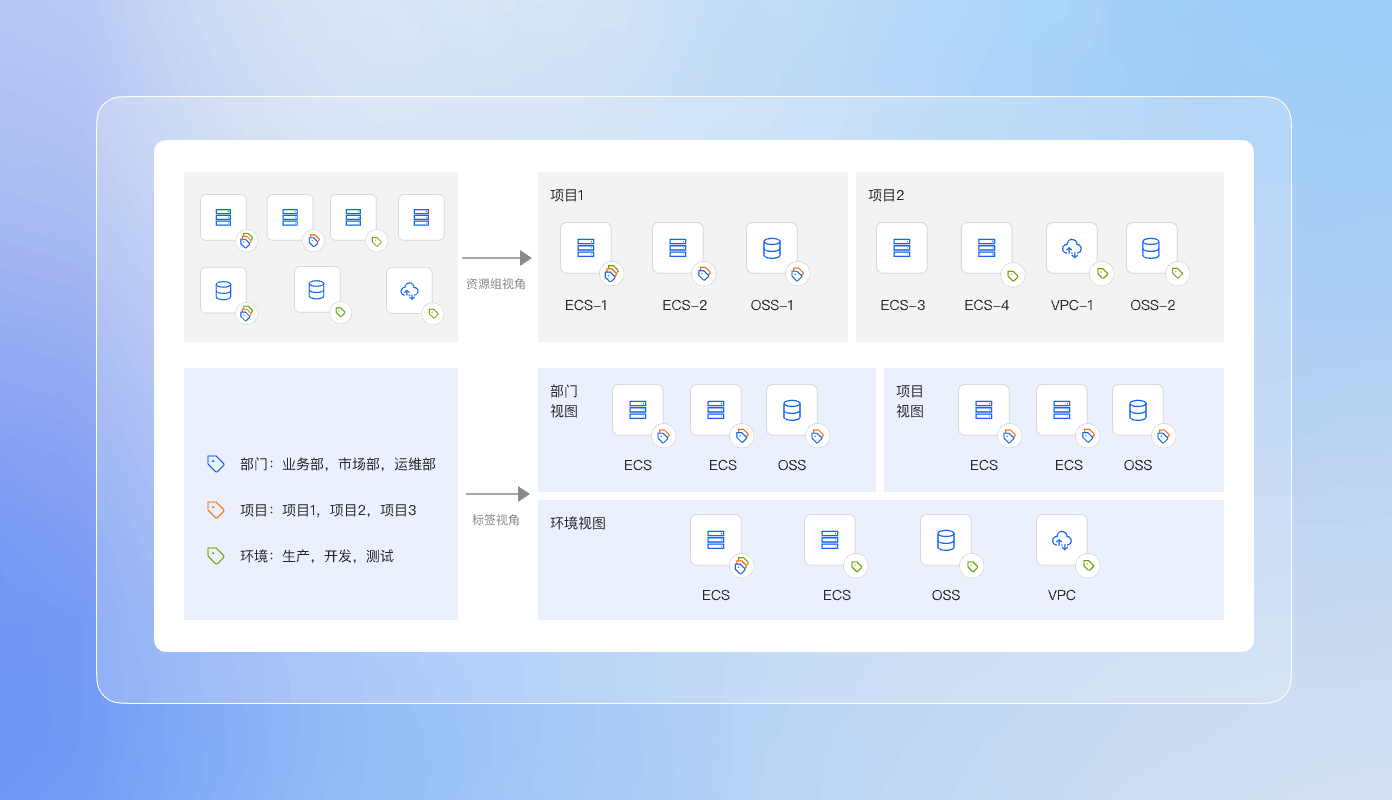
Task: Click the top-left pool server icon with three-color tag
Action: (223, 217)
